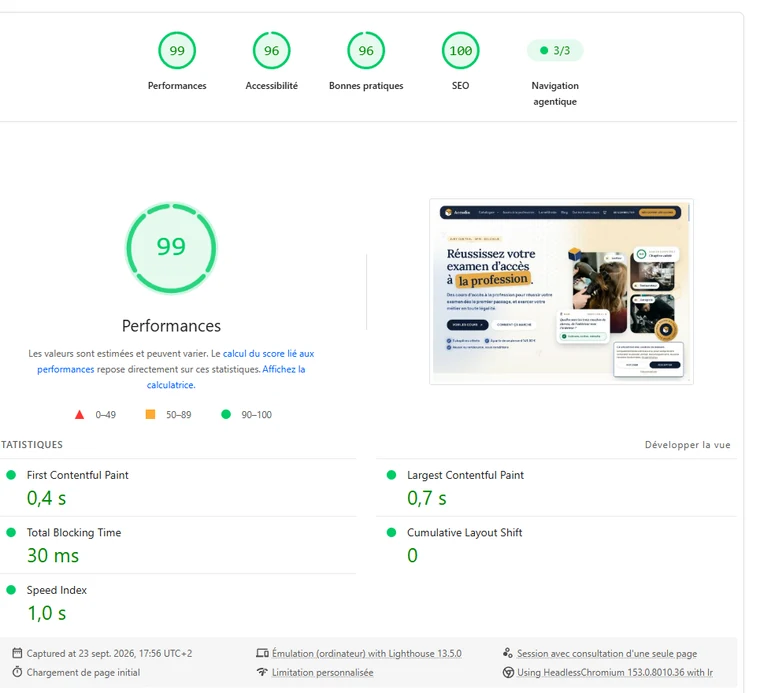Viewport: 760px width, 693px height.
Task: Select the SEO score gauge 100
Action: [460, 50]
